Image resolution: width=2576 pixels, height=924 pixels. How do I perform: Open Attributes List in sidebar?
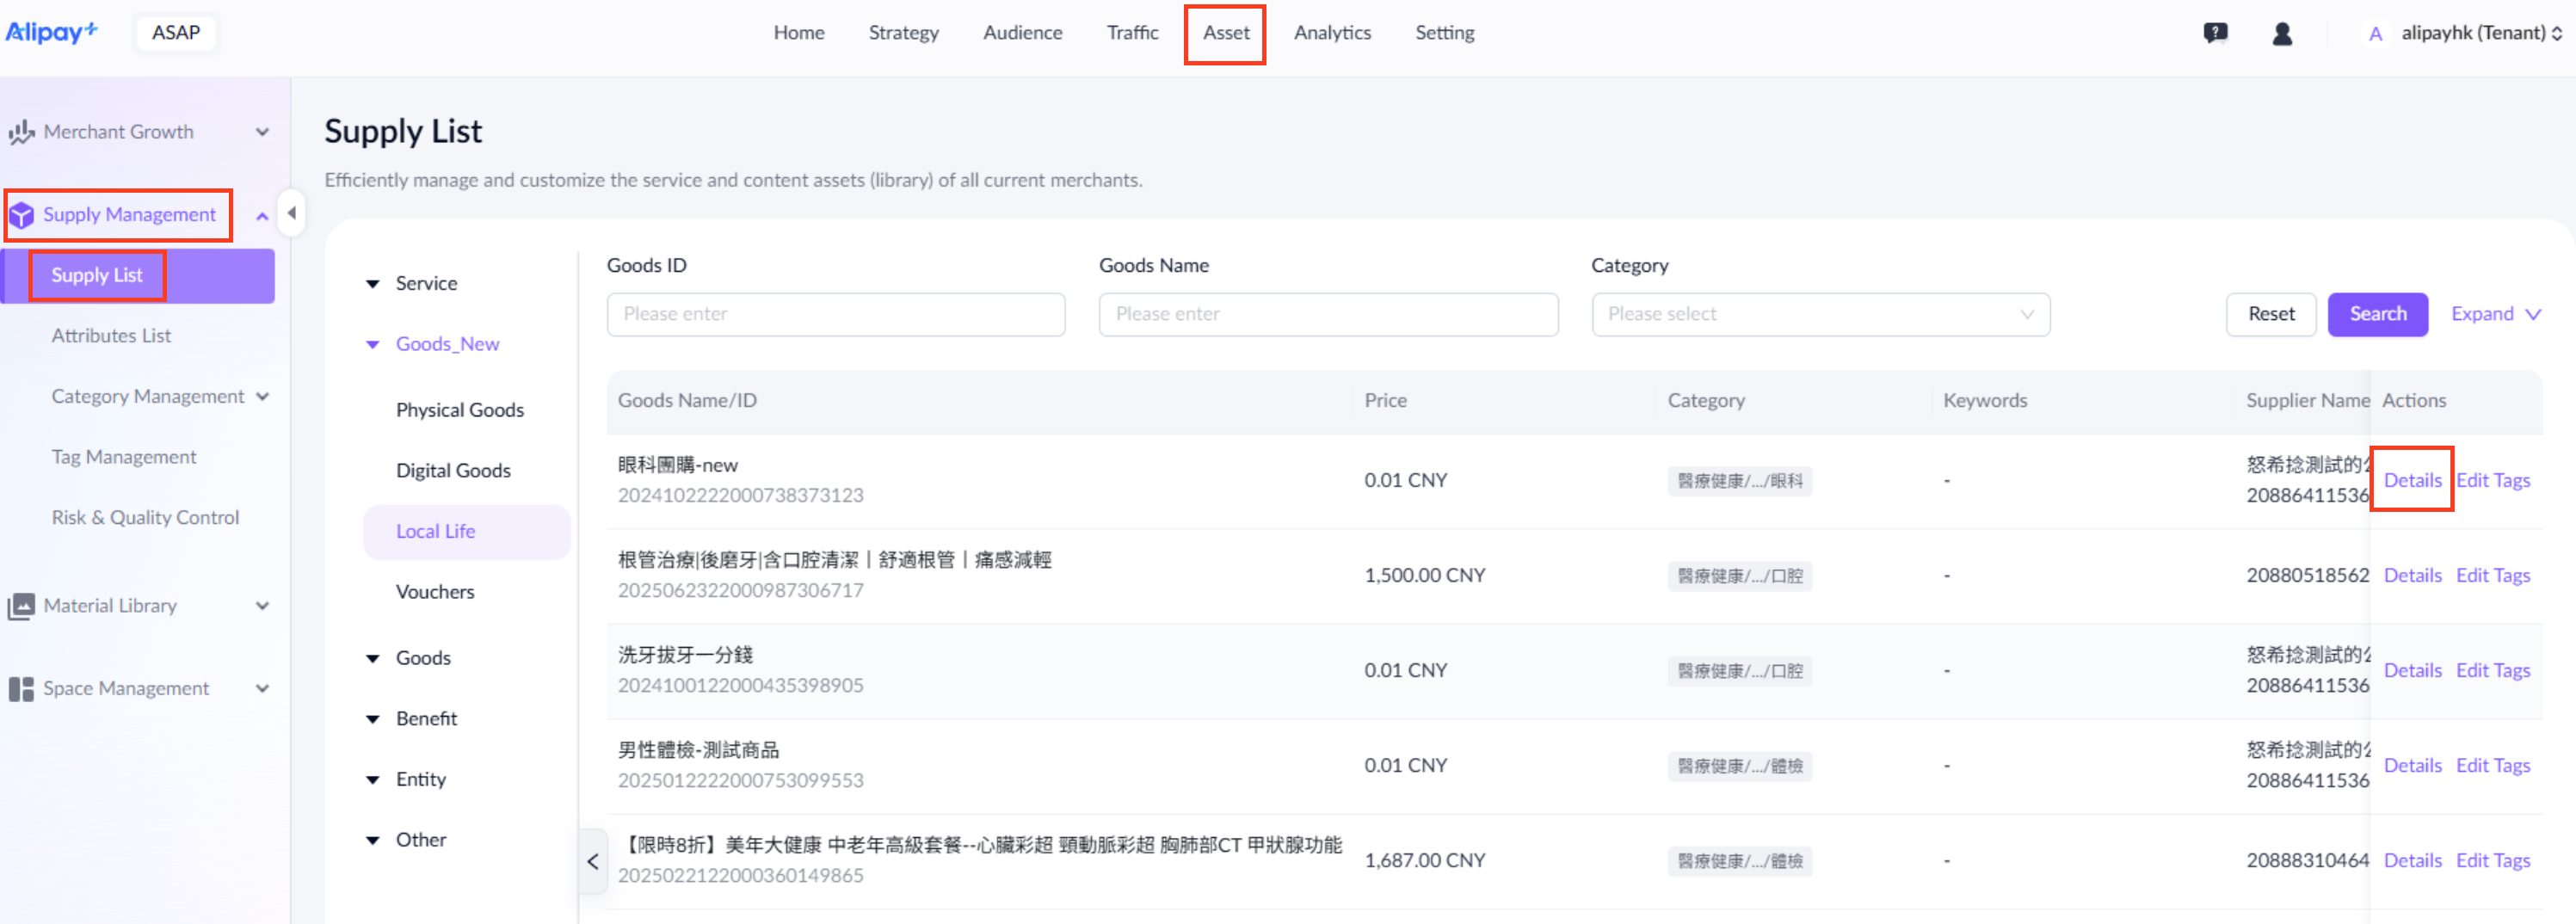coord(111,336)
